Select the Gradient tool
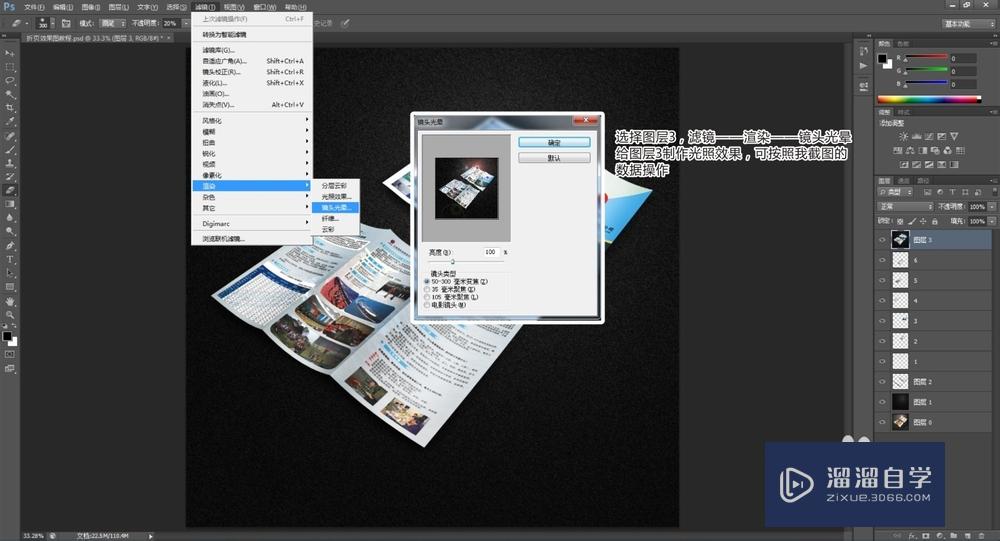This screenshot has height=541, width=1000. pyautogui.click(x=10, y=204)
